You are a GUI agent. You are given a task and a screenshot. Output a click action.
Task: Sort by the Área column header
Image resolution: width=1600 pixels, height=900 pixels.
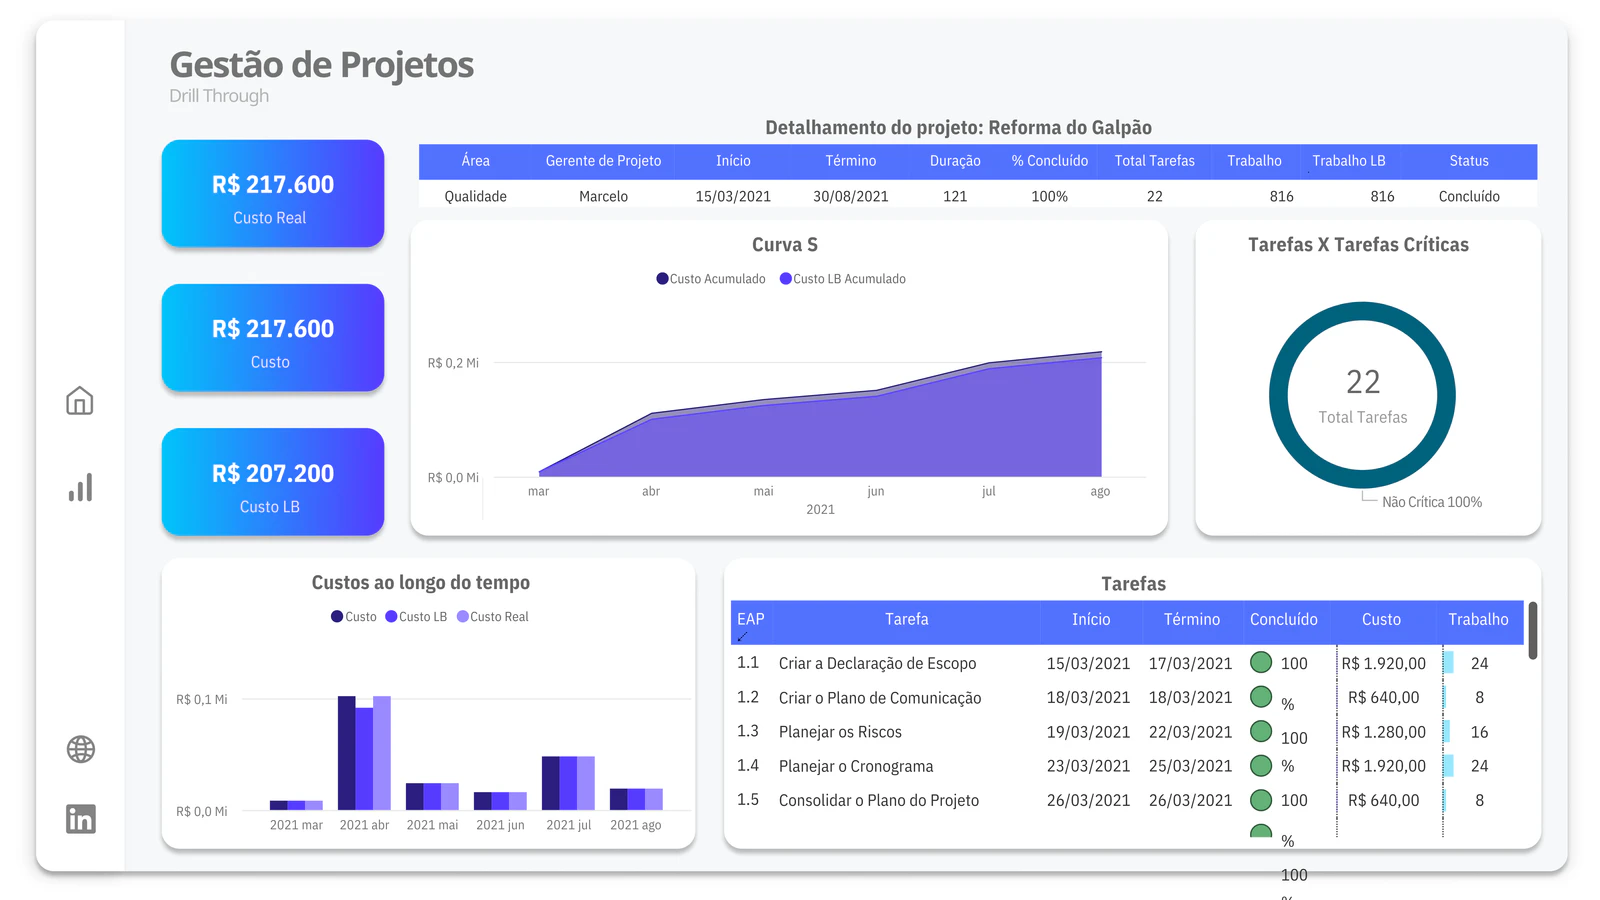coord(476,161)
